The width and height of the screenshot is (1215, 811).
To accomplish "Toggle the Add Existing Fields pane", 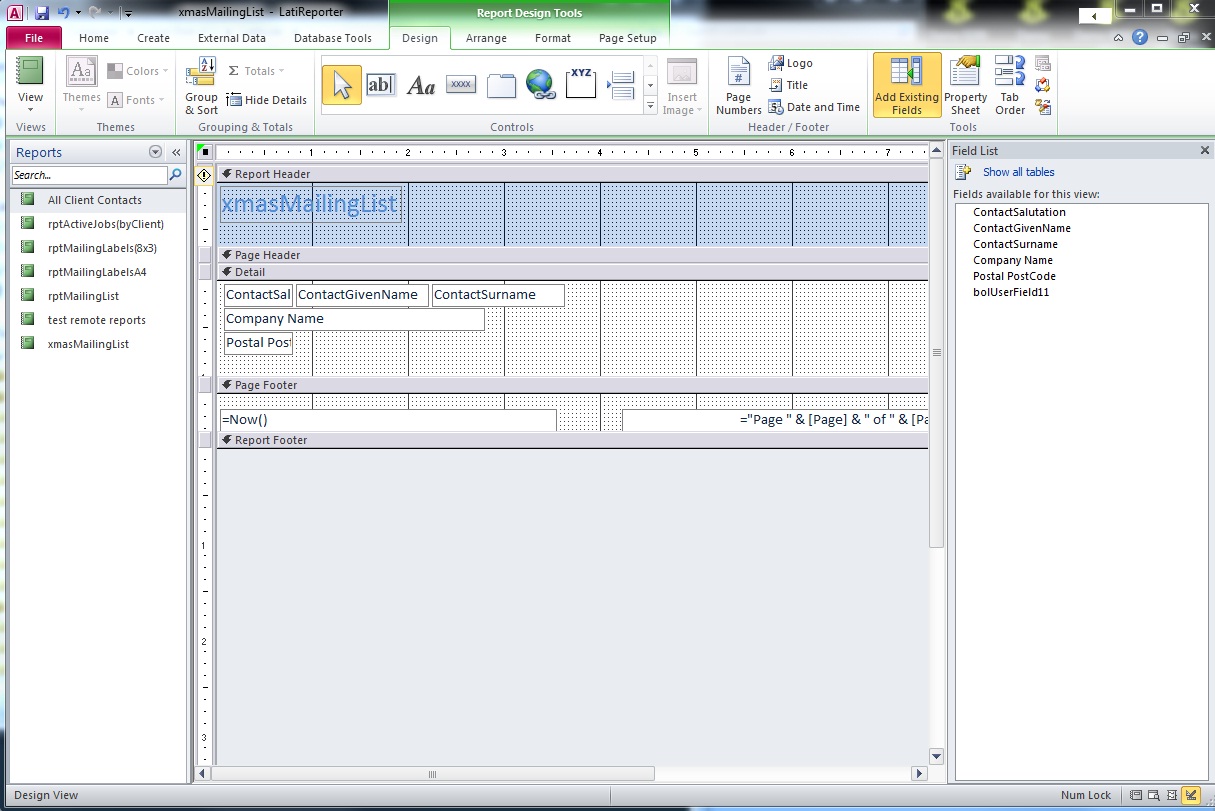I will pyautogui.click(x=907, y=86).
